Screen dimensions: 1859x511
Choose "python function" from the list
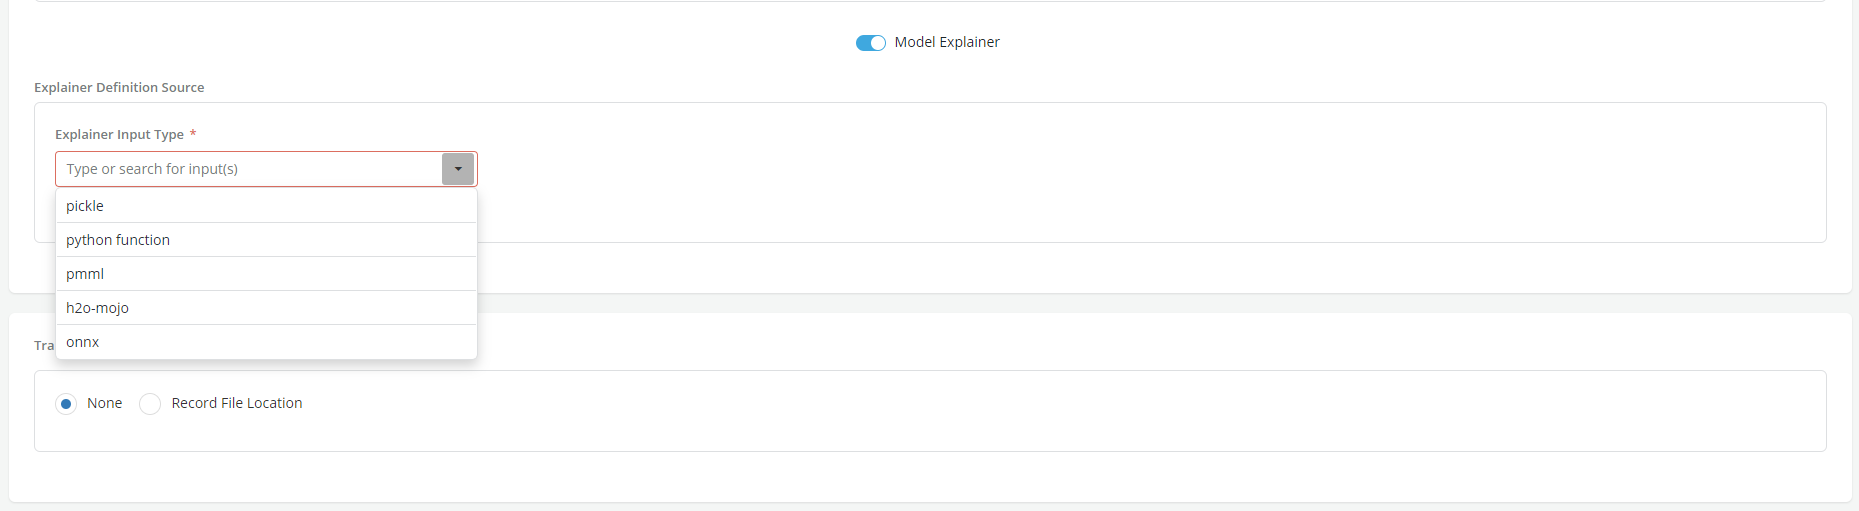[118, 240]
